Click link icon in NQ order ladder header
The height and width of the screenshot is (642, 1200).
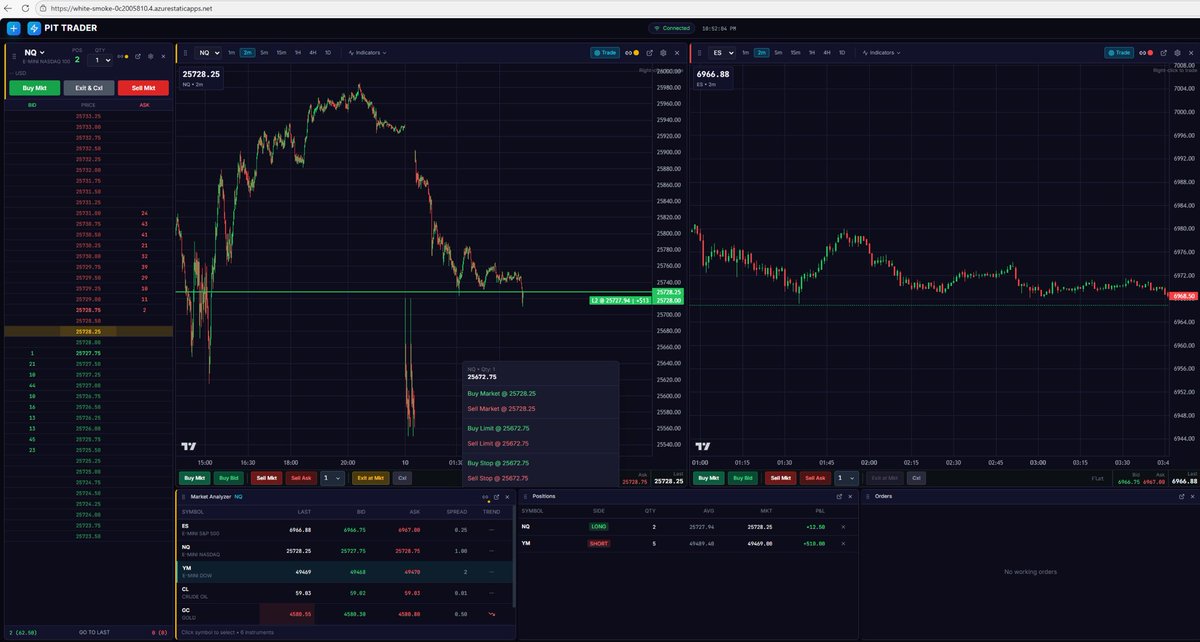pos(119,56)
